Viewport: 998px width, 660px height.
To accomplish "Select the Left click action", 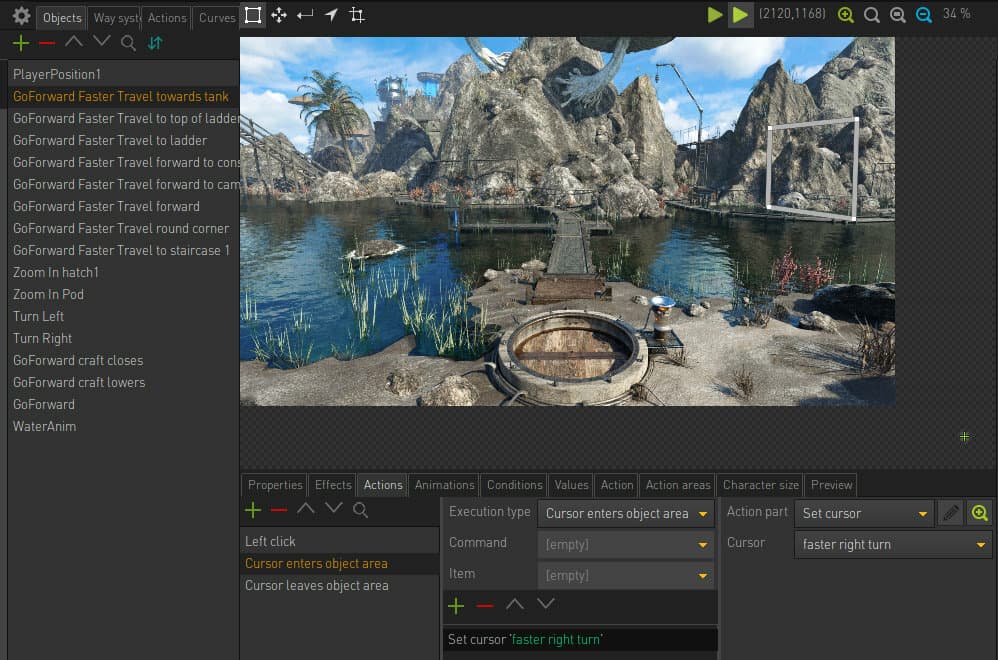I will [x=340, y=542].
